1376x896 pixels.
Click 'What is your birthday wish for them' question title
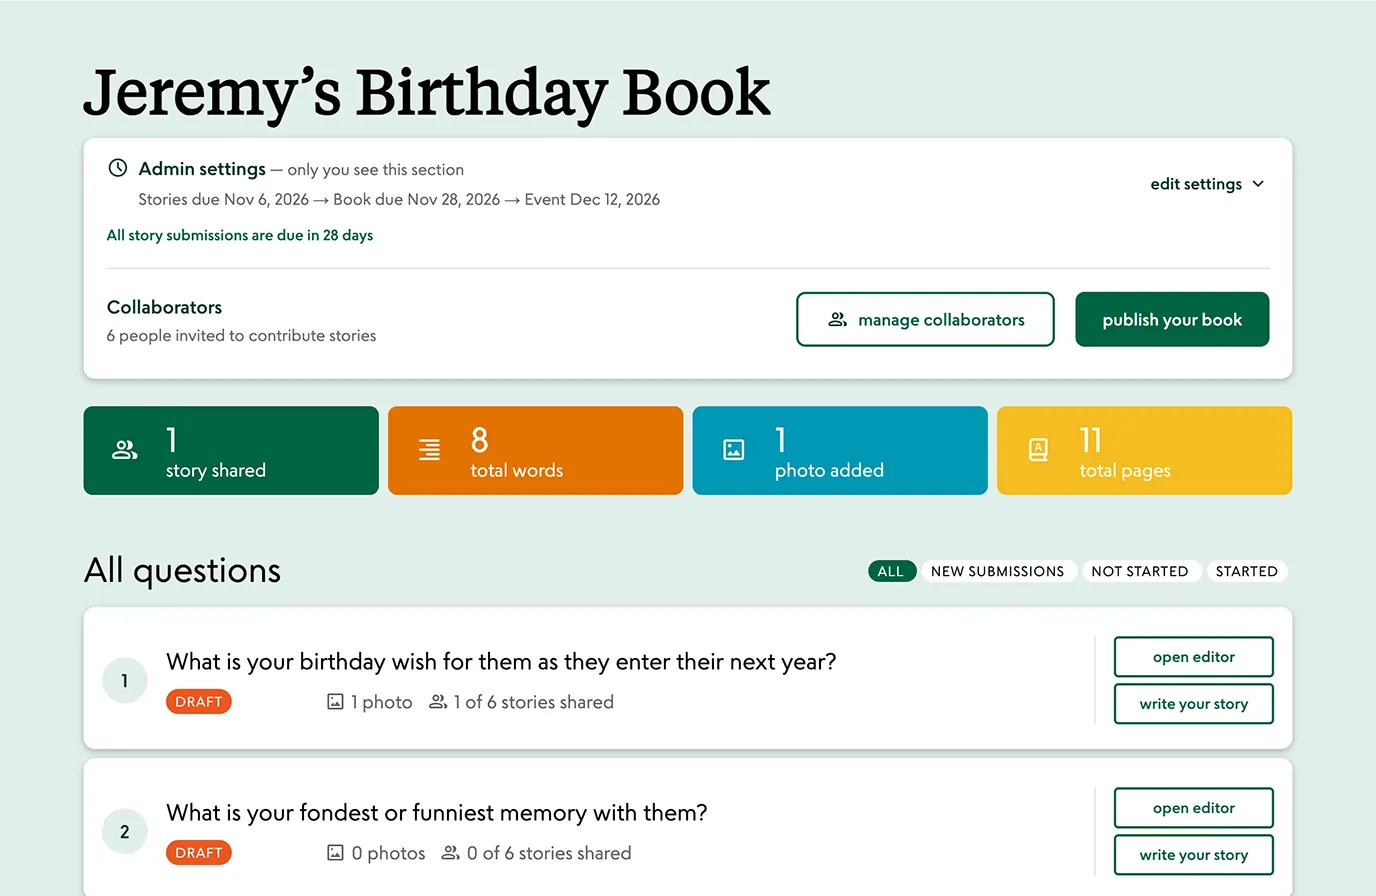501,662
